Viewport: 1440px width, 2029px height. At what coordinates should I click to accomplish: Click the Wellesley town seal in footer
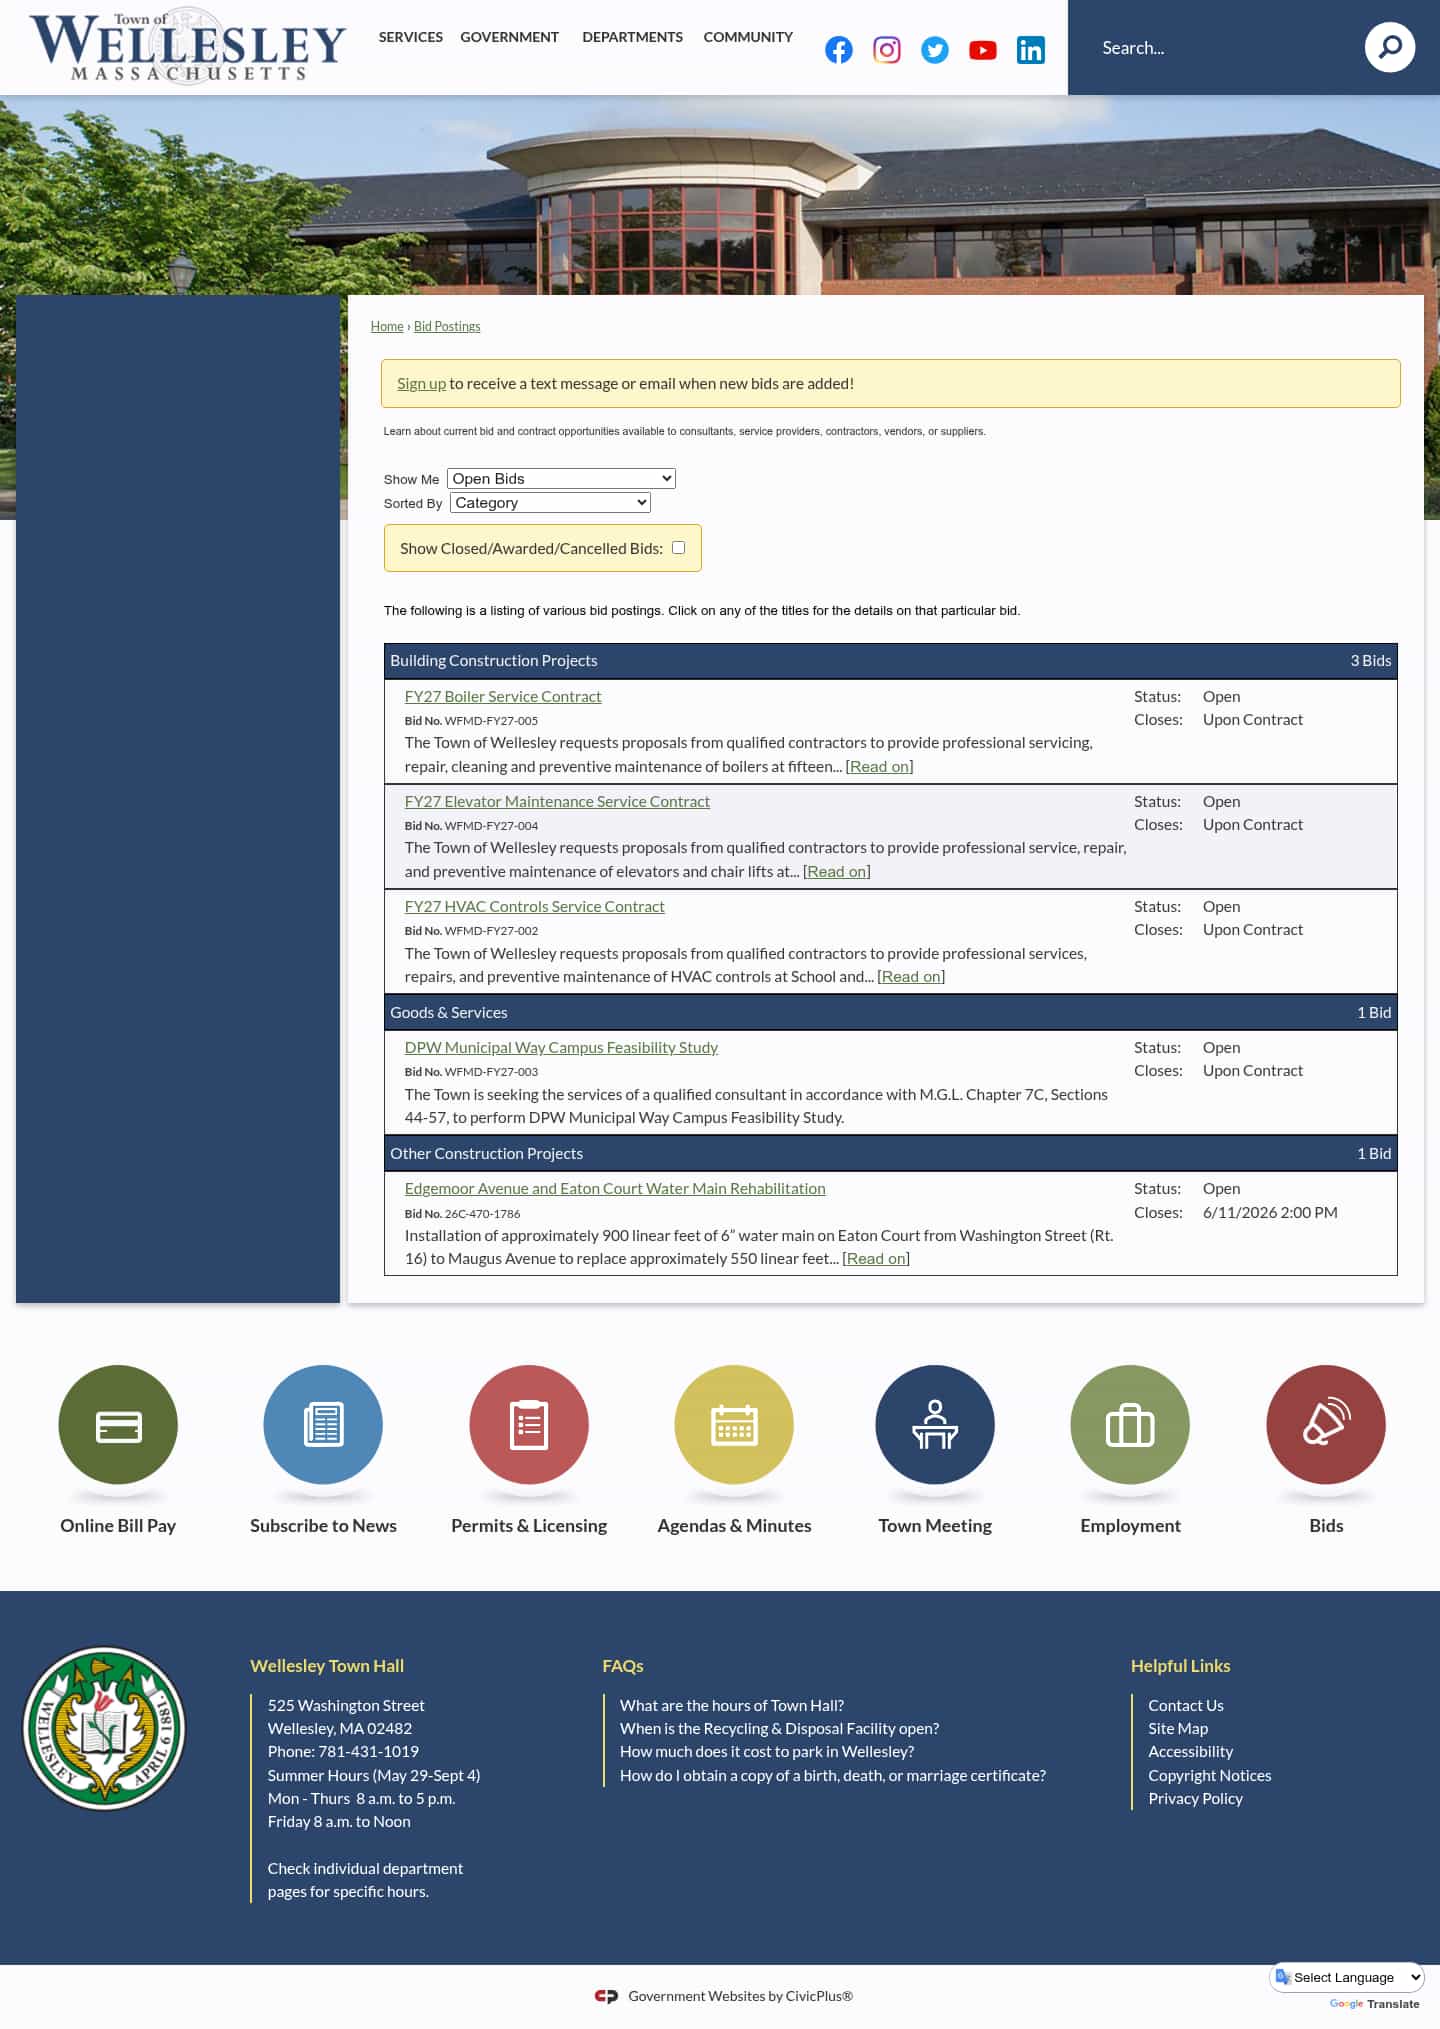tap(104, 1728)
